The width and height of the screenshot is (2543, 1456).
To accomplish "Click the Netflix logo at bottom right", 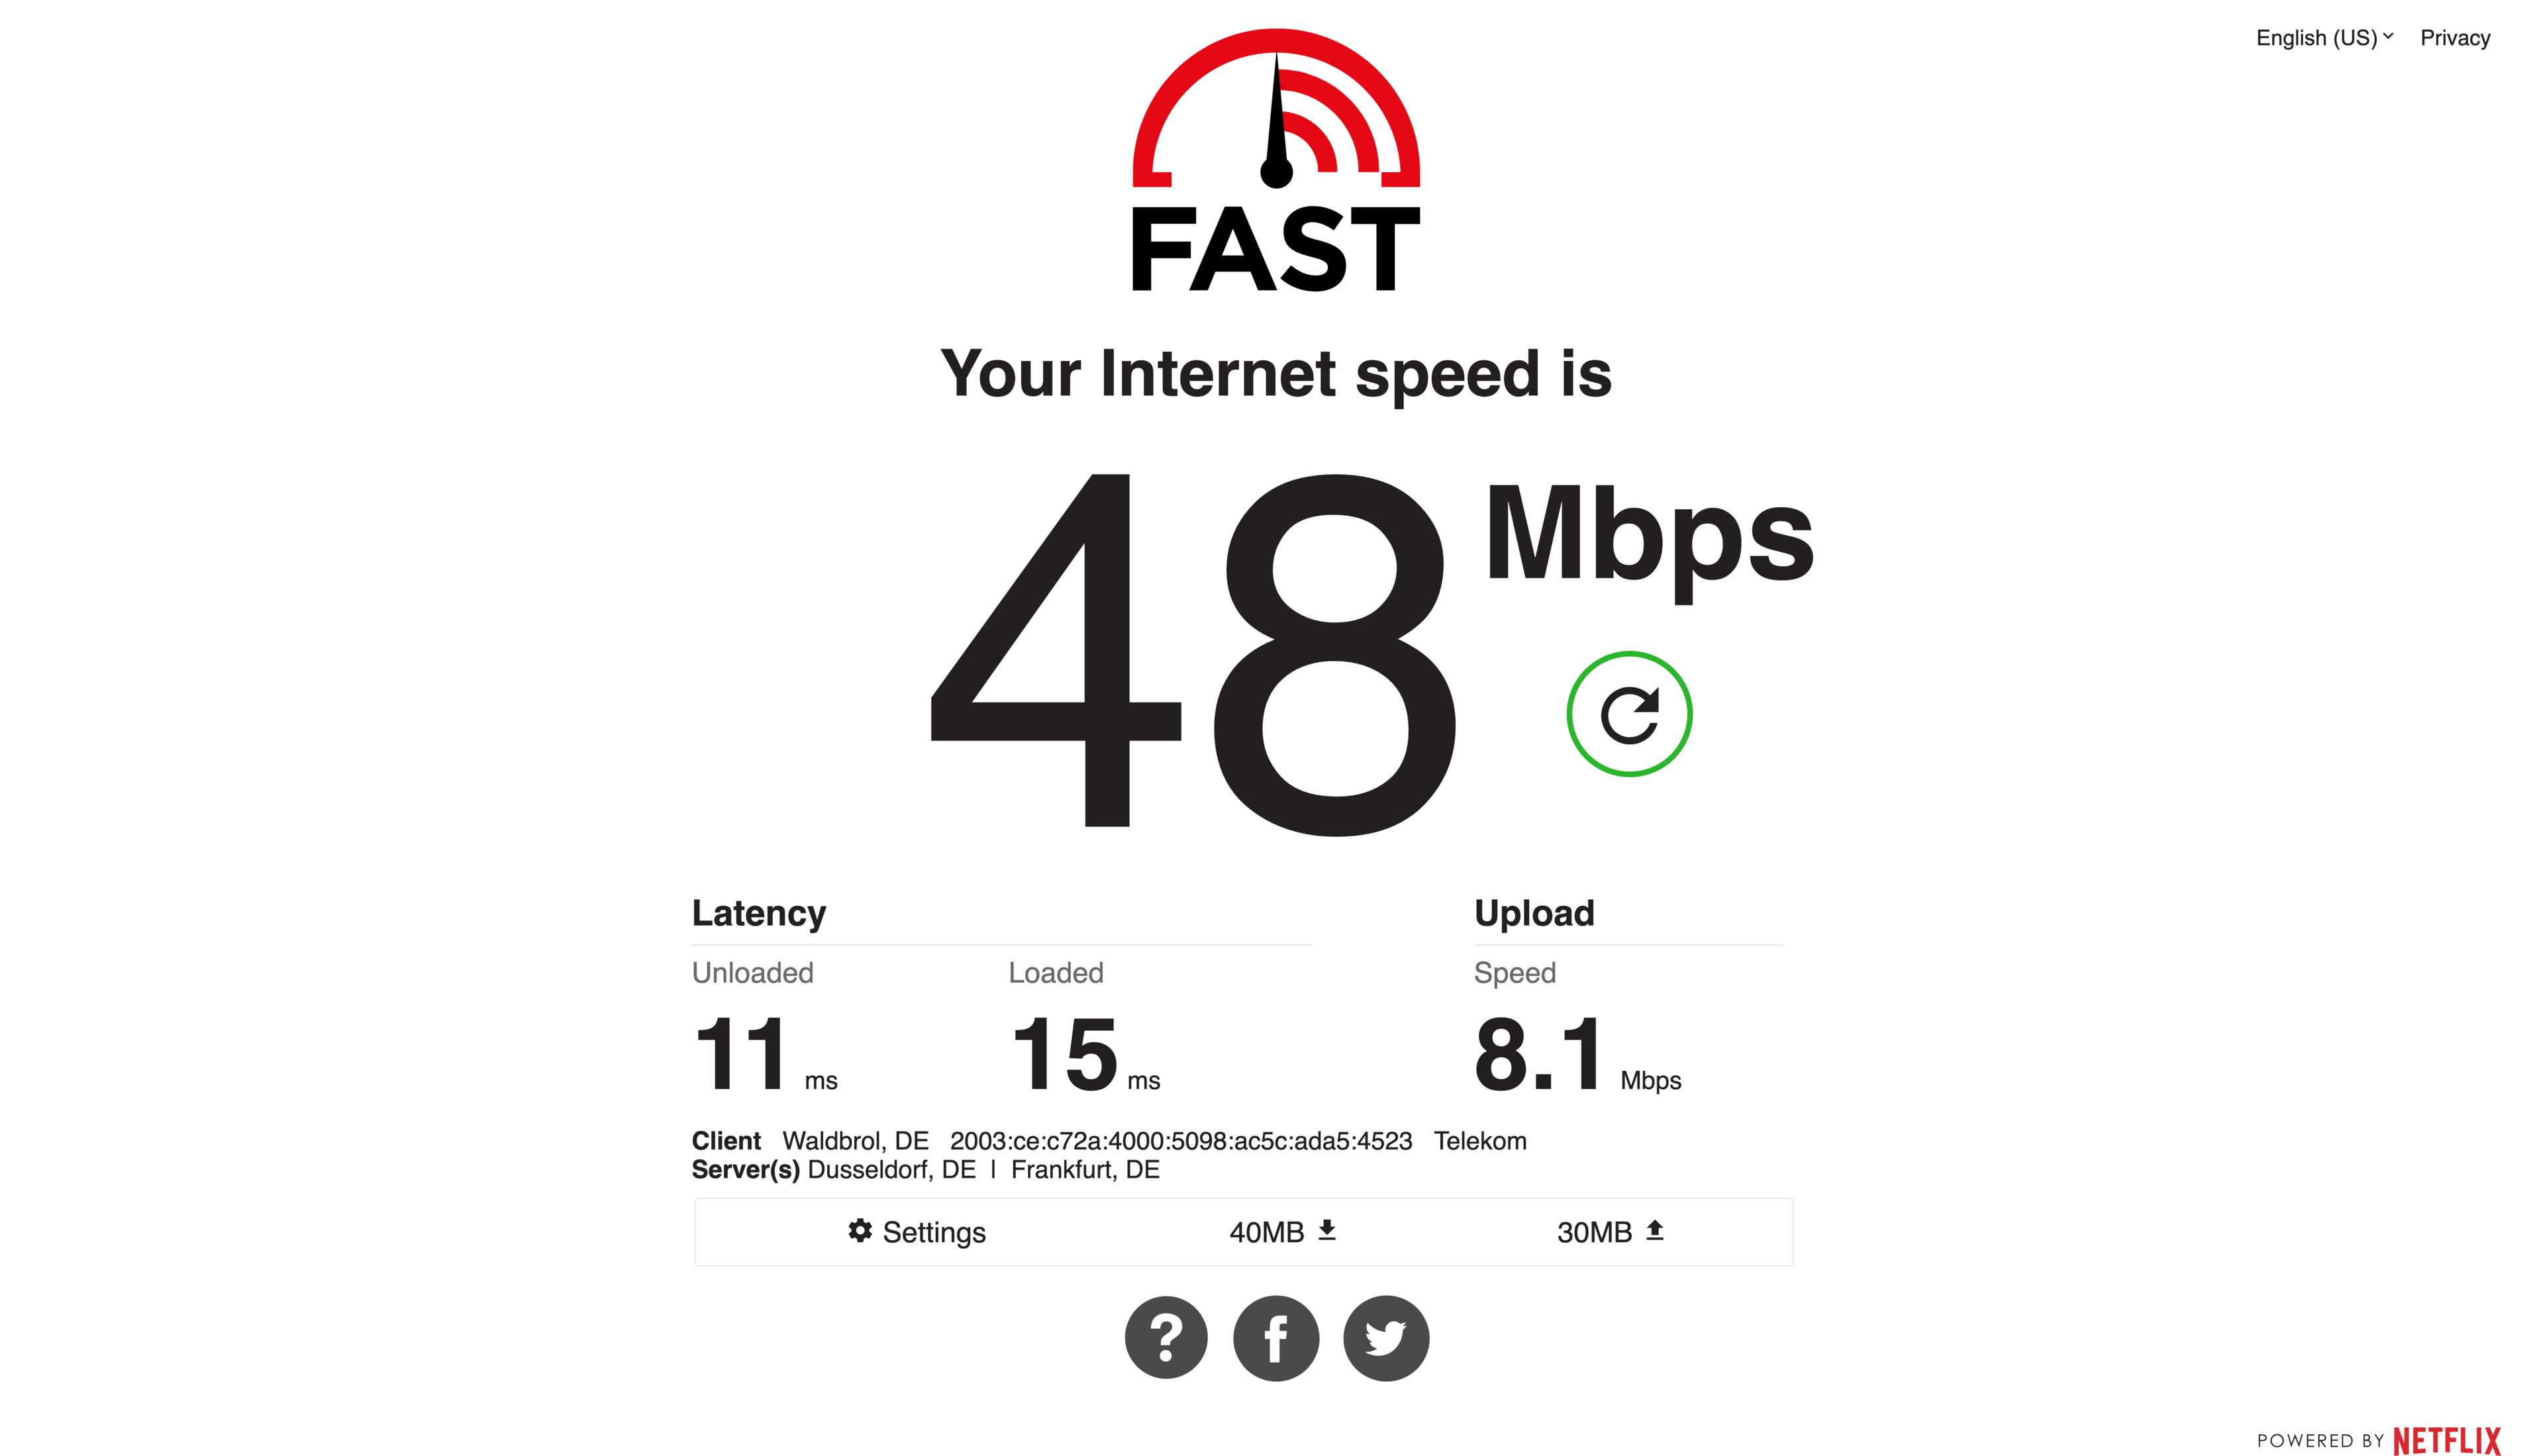I will pyautogui.click(x=2447, y=1441).
